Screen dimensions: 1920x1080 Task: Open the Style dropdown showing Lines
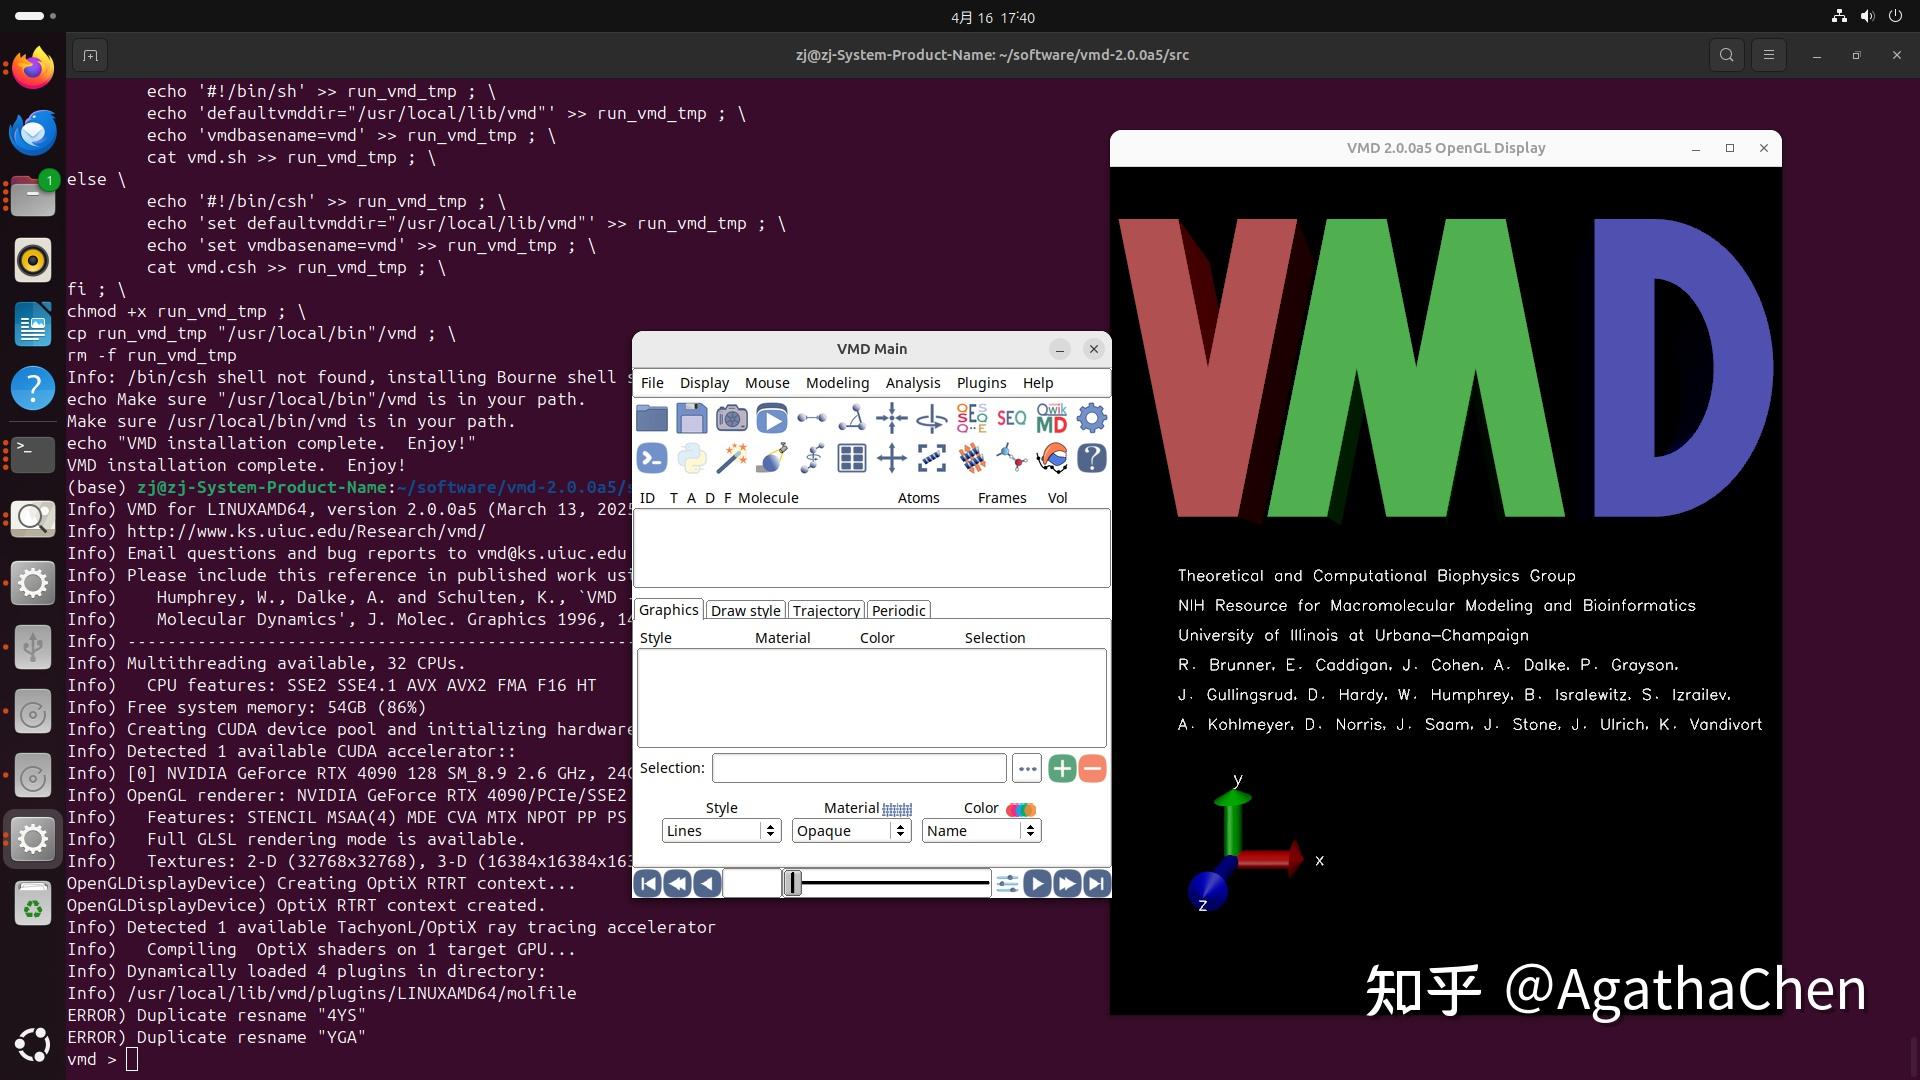click(720, 830)
